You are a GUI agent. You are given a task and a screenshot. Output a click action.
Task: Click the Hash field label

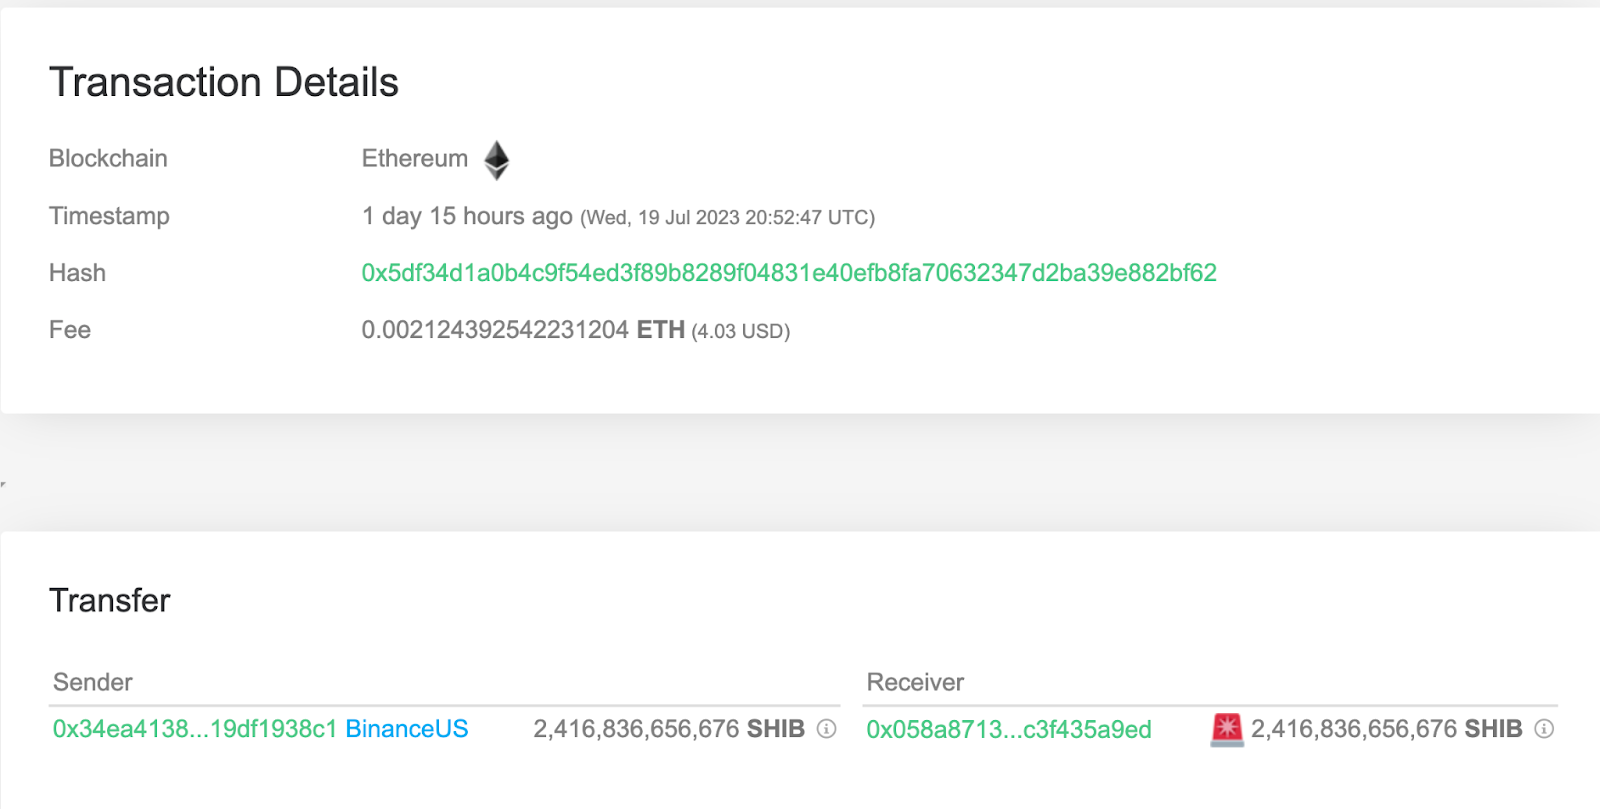click(x=77, y=273)
